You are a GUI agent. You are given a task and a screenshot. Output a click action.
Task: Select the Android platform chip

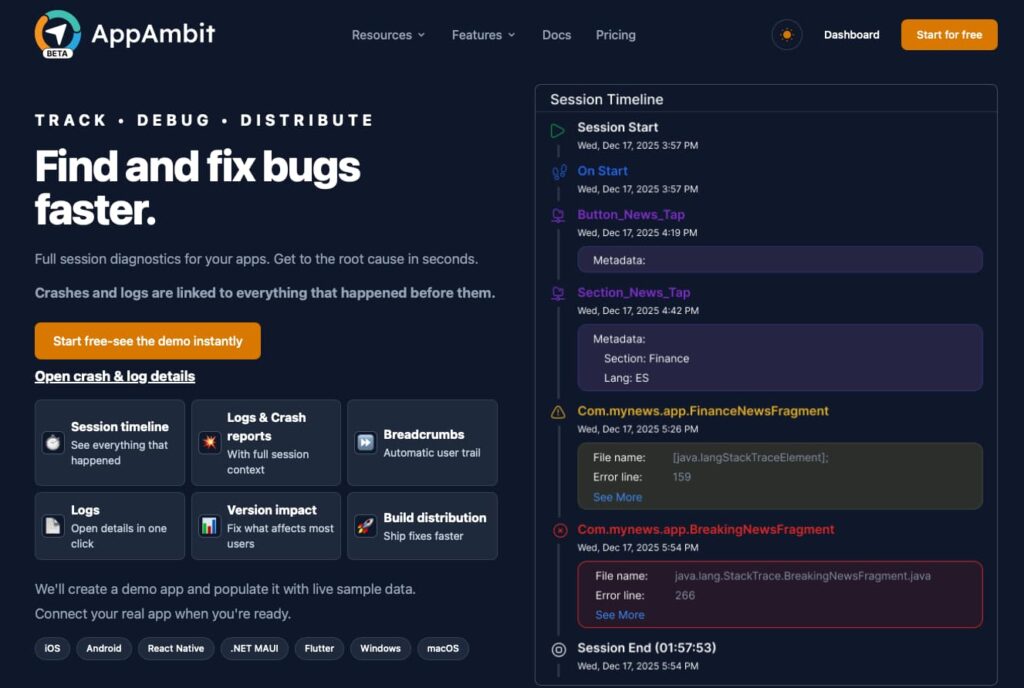click(103, 648)
